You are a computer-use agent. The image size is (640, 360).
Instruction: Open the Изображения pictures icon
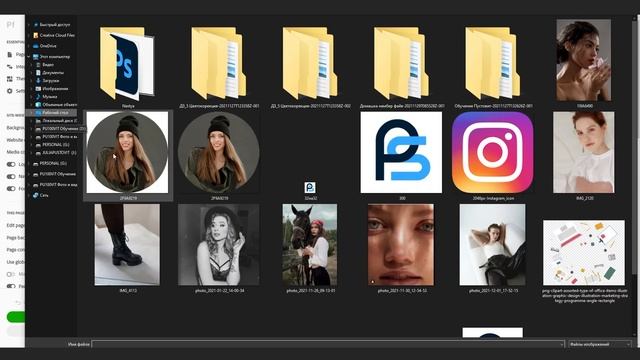point(38,89)
